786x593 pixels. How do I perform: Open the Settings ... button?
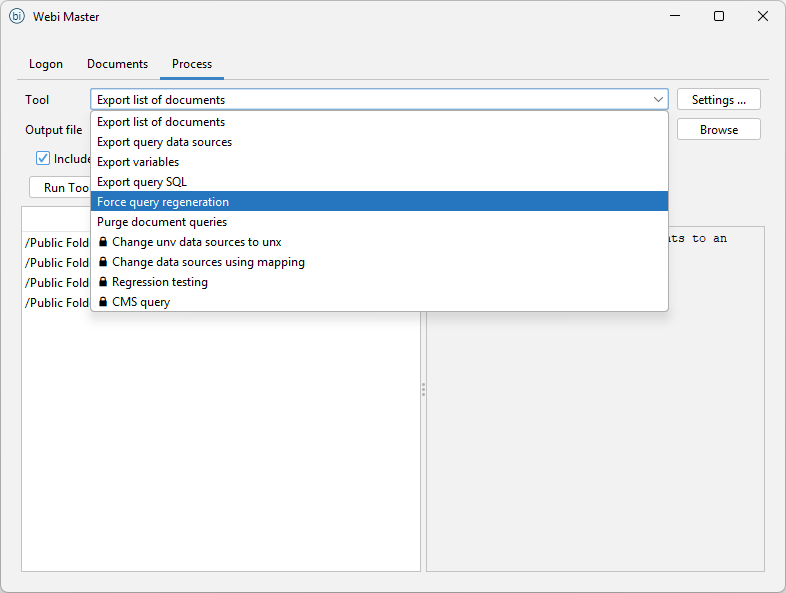718,100
